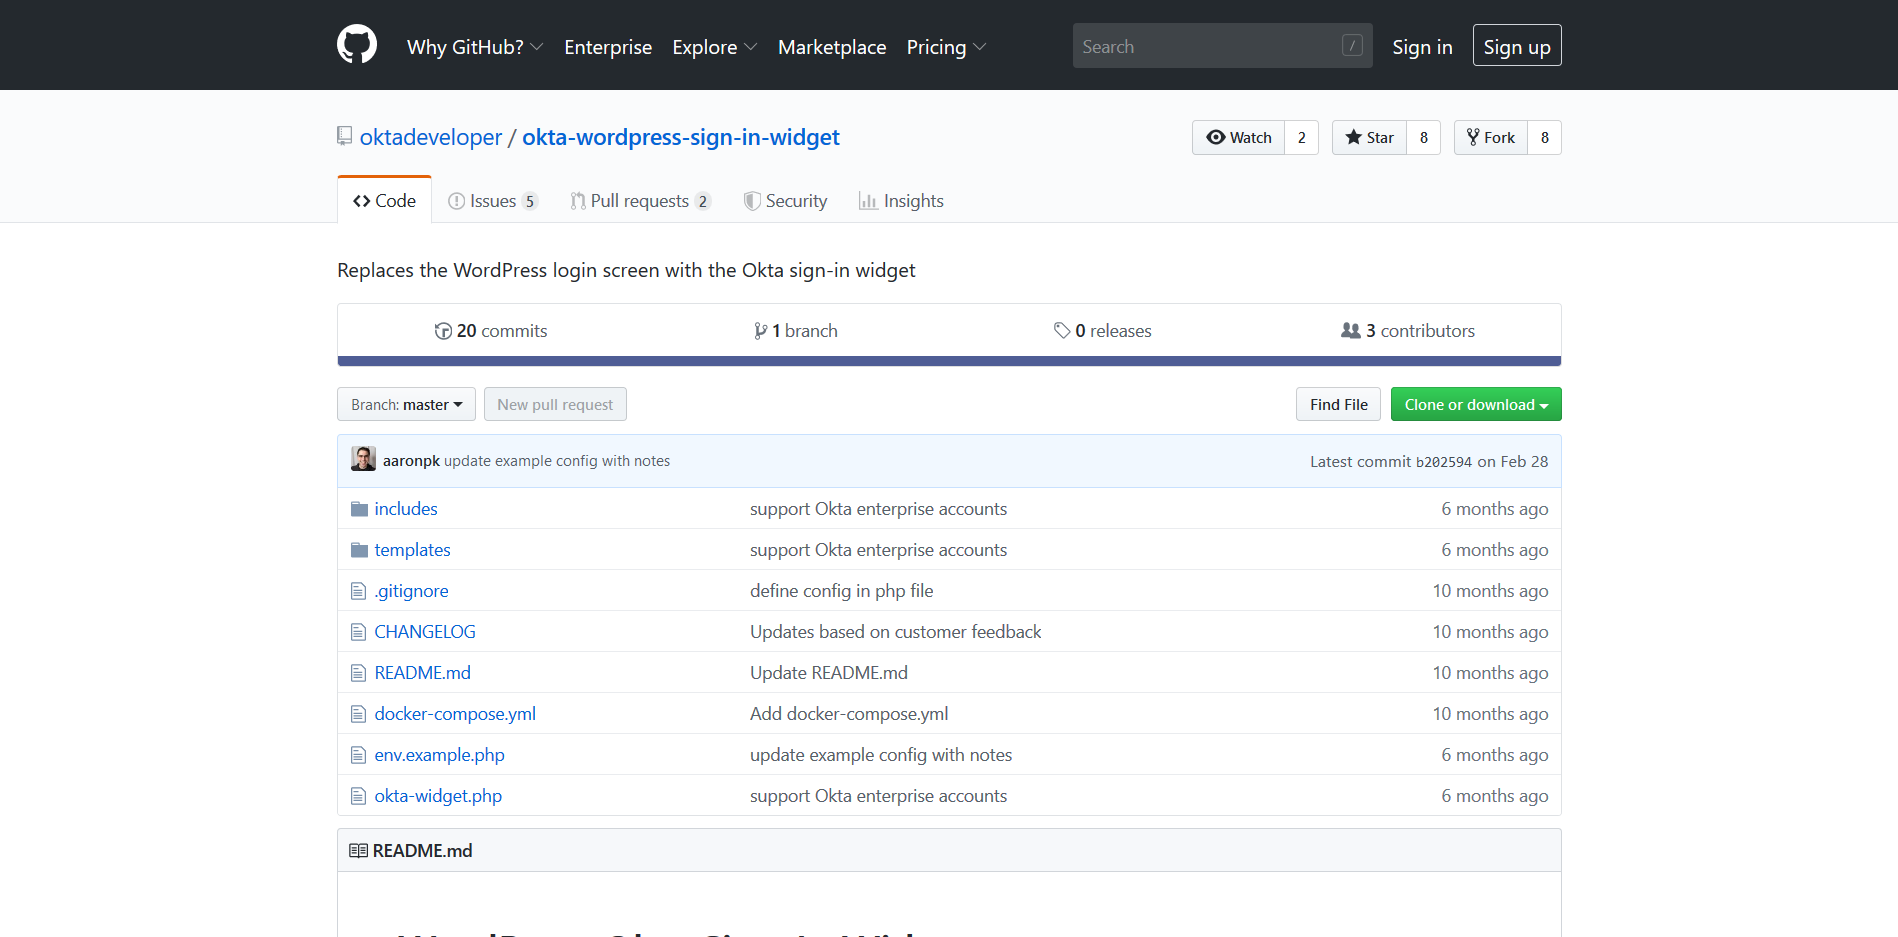Click the New pull request button
This screenshot has width=1898, height=937.
(x=555, y=404)
